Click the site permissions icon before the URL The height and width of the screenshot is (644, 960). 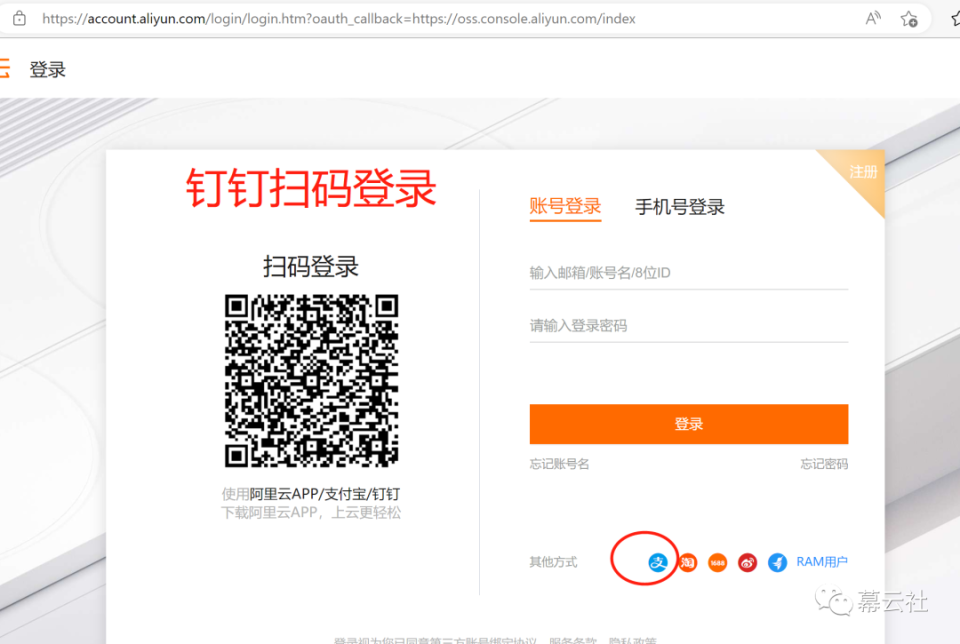(x=18, y=18)
